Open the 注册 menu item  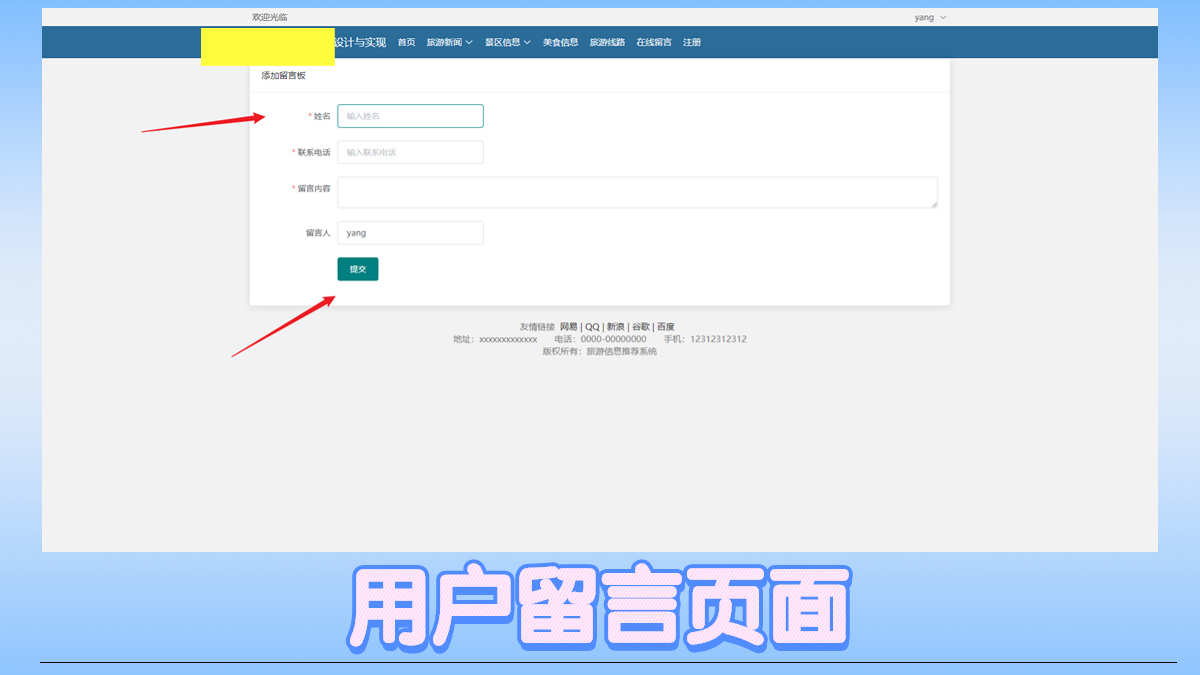[x=692, y=42]
